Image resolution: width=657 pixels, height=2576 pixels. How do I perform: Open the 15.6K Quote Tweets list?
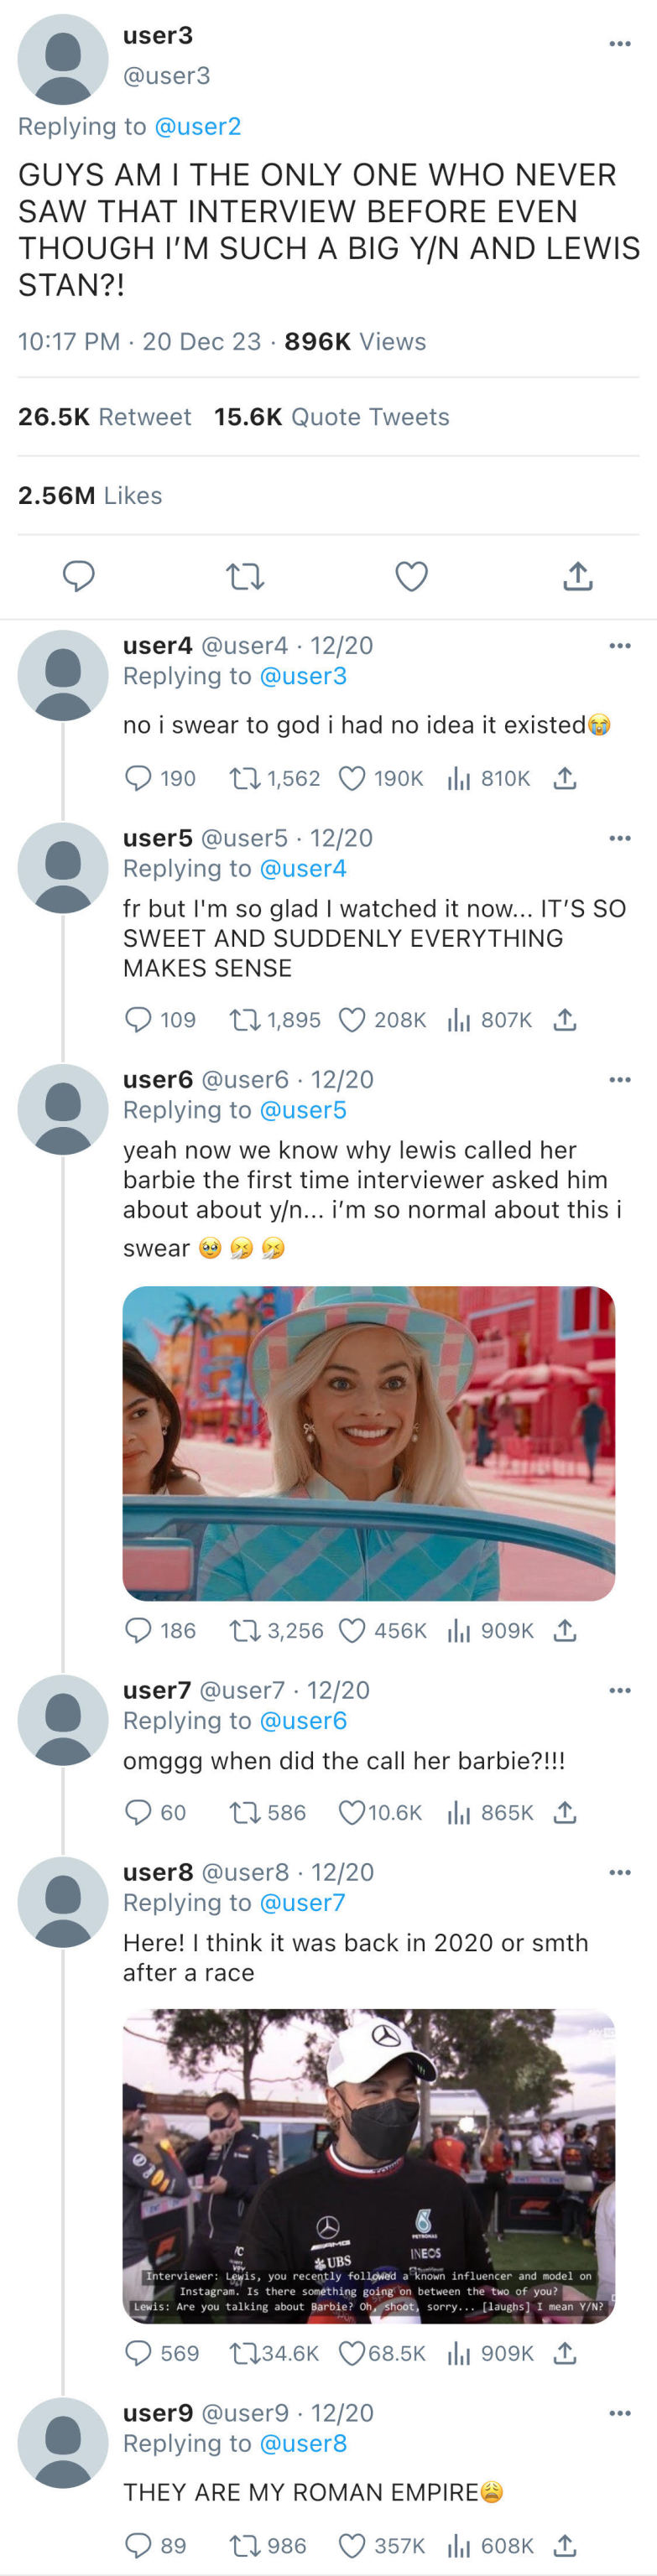pos(331,417)
